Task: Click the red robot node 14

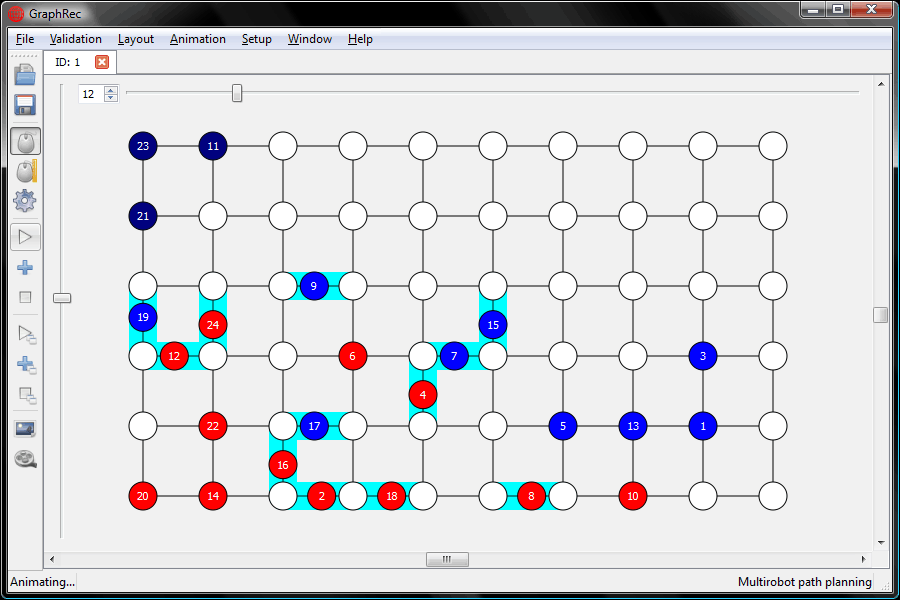Action: point(213,496)
